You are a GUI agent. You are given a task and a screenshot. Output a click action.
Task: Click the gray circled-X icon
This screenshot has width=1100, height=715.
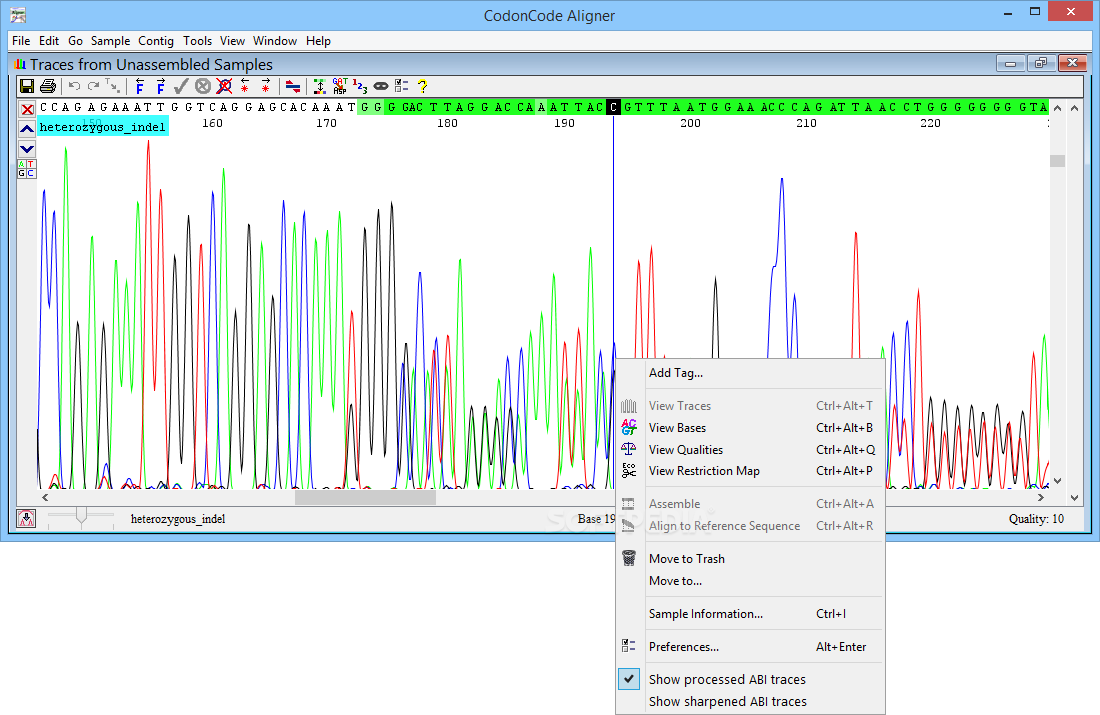(203, 86)
